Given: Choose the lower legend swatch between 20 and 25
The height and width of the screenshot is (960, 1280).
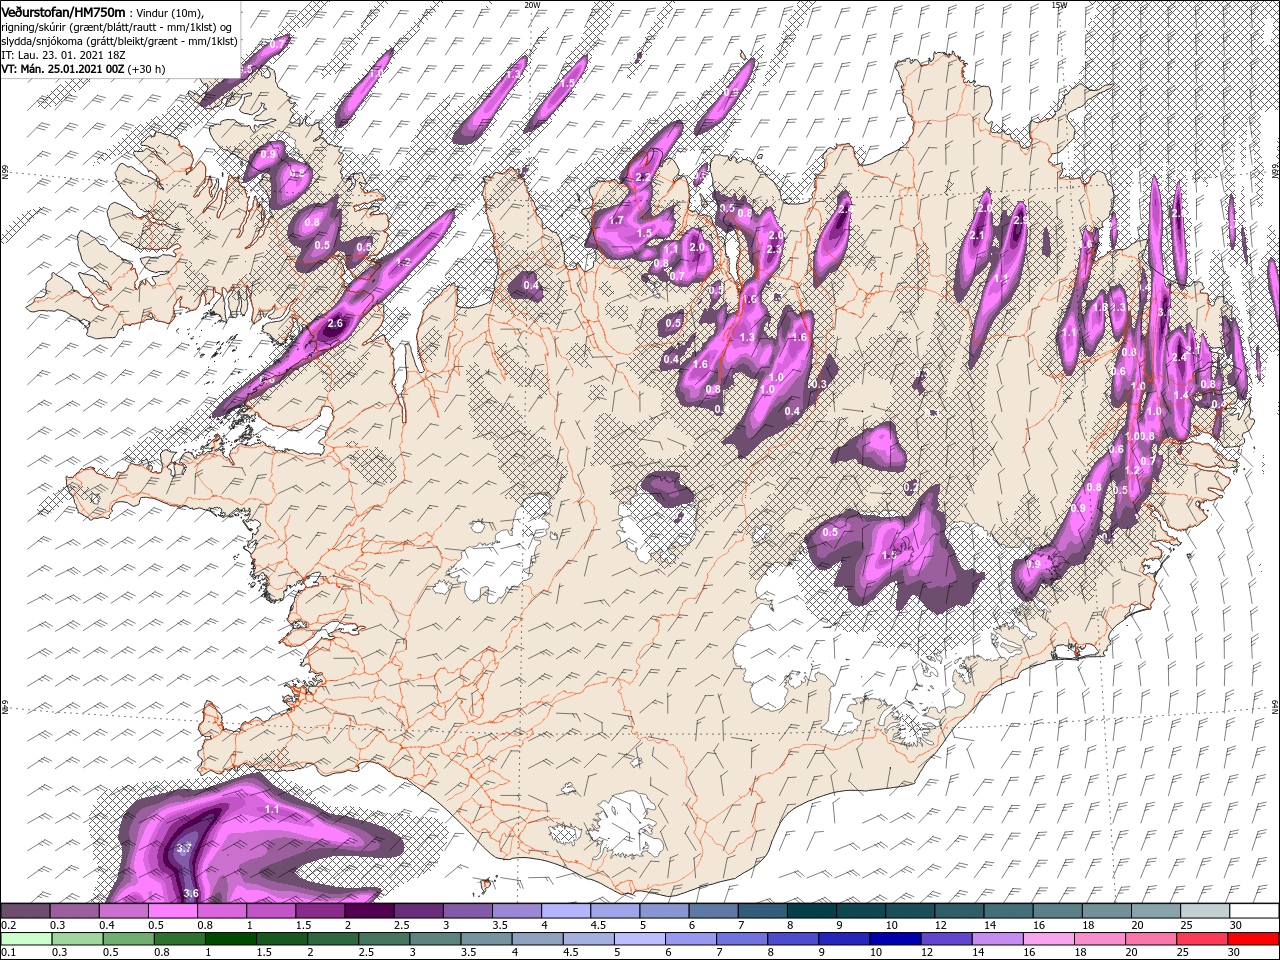Looking at the screenshot, I should [x=1150, y=939].
